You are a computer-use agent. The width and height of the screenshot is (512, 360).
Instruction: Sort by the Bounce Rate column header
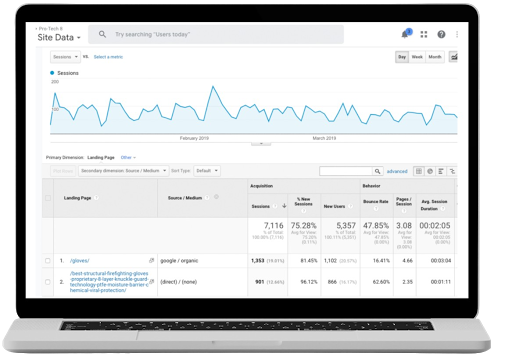click(376, 201)
